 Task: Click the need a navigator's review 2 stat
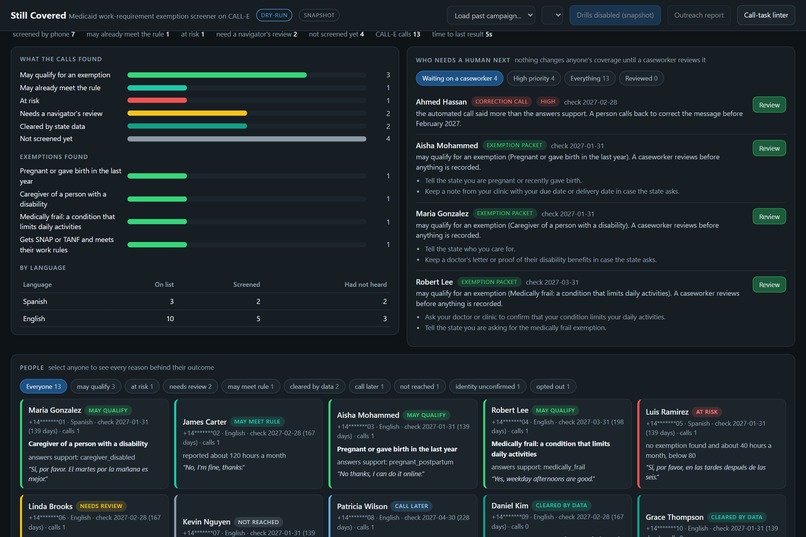tap(257, 34)
